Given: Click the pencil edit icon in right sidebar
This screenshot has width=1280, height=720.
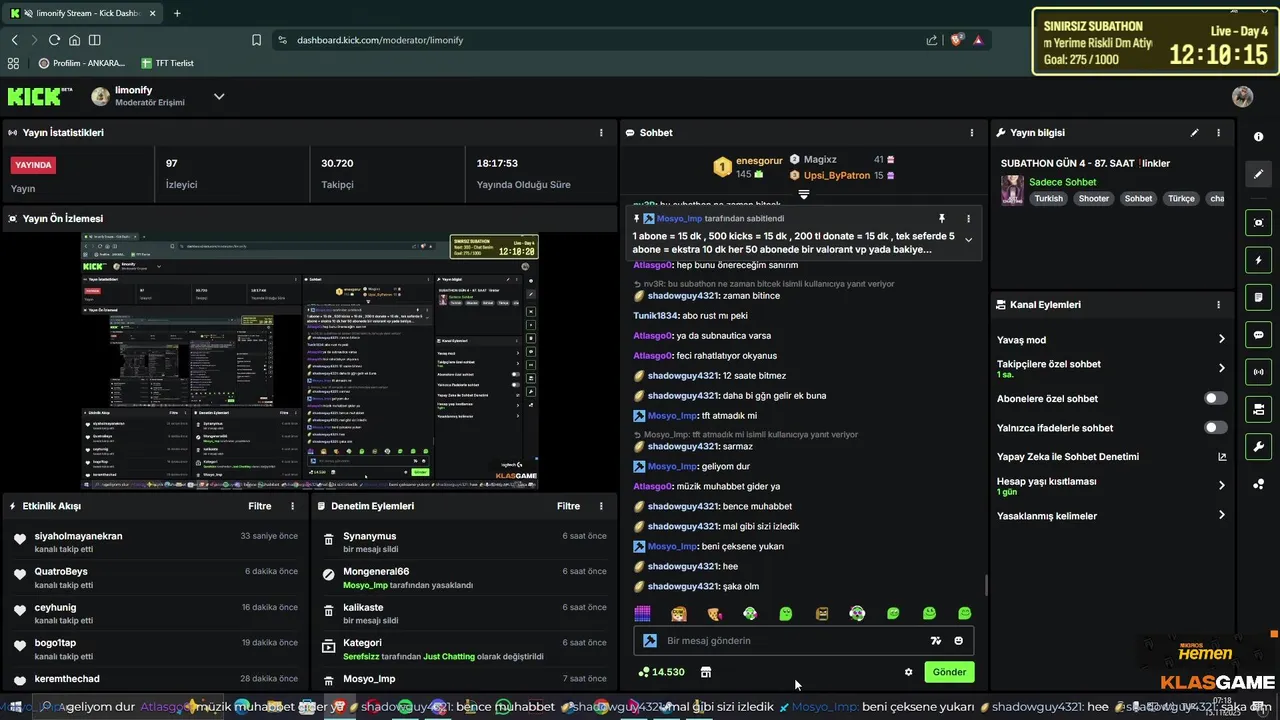Looking at the screenshot, I should click(1258, 173).
